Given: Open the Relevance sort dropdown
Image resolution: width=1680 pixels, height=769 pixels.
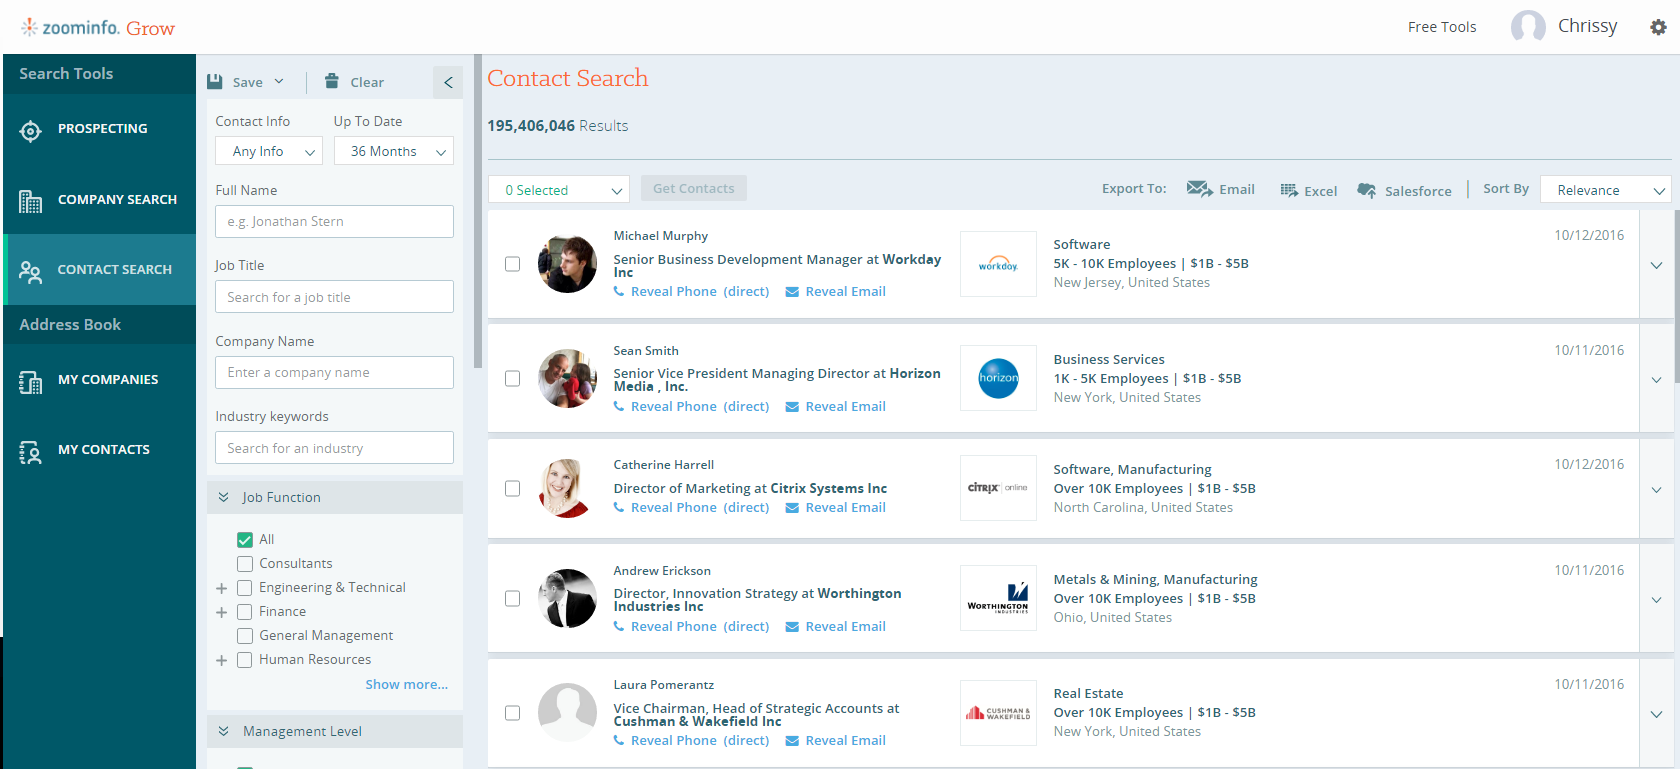Looking at the screenshot, I should pyautogui.click(x=1606, y=190).
